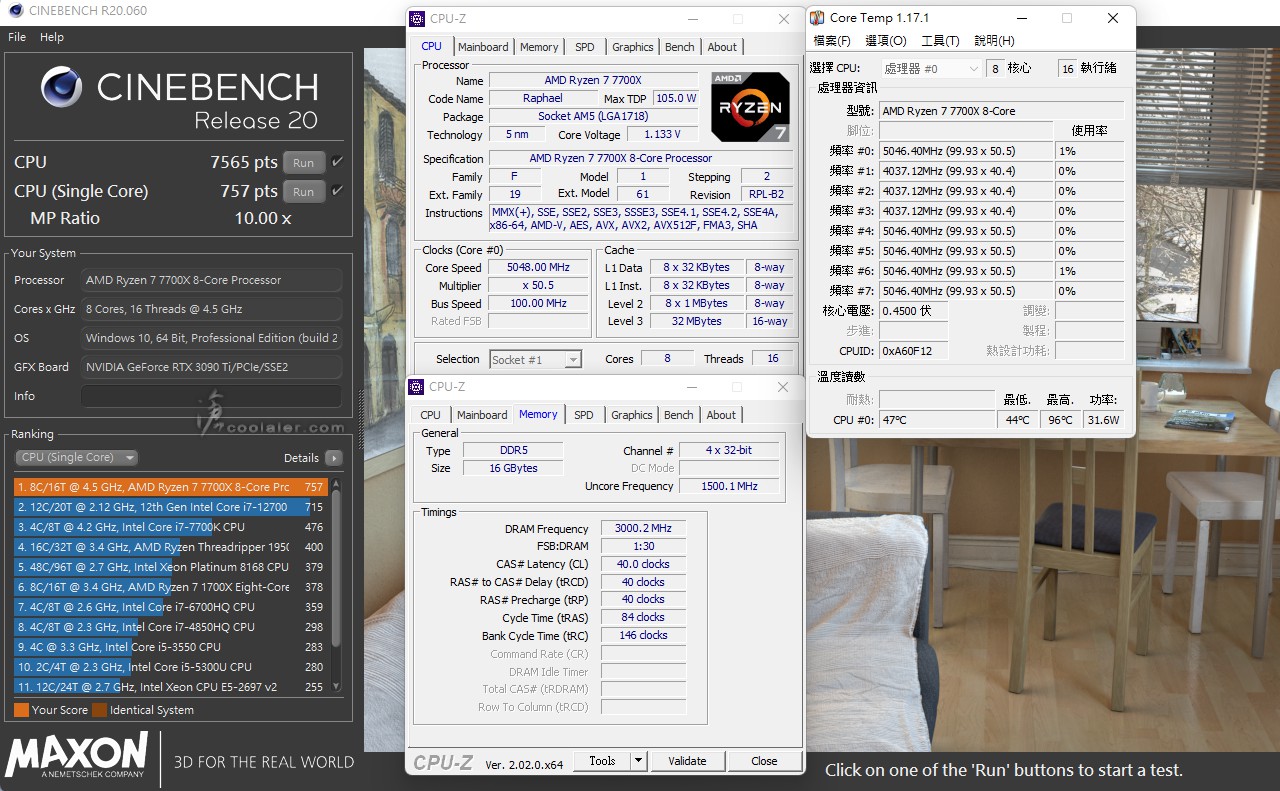Close the lower CPU-Z window via X

783,387
